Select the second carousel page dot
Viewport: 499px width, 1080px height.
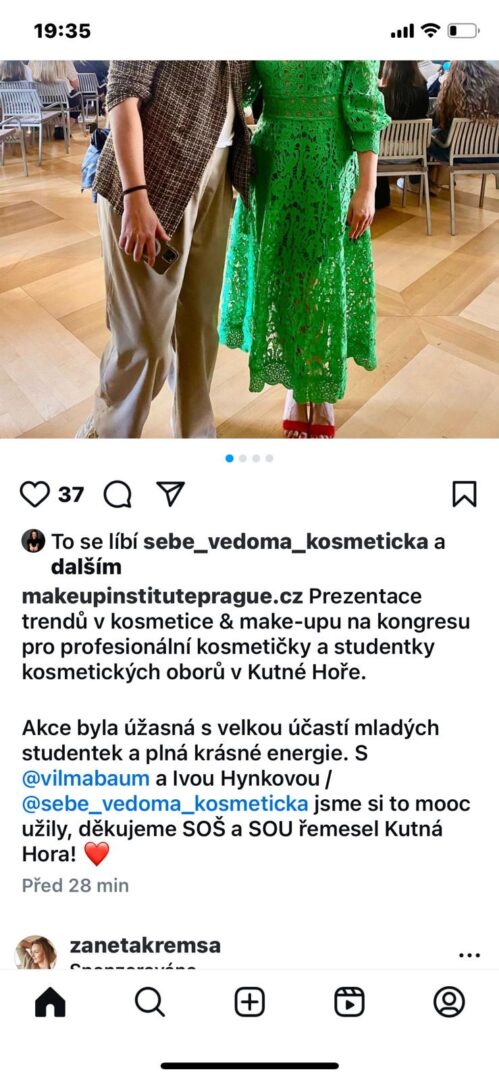coord(243,458)
